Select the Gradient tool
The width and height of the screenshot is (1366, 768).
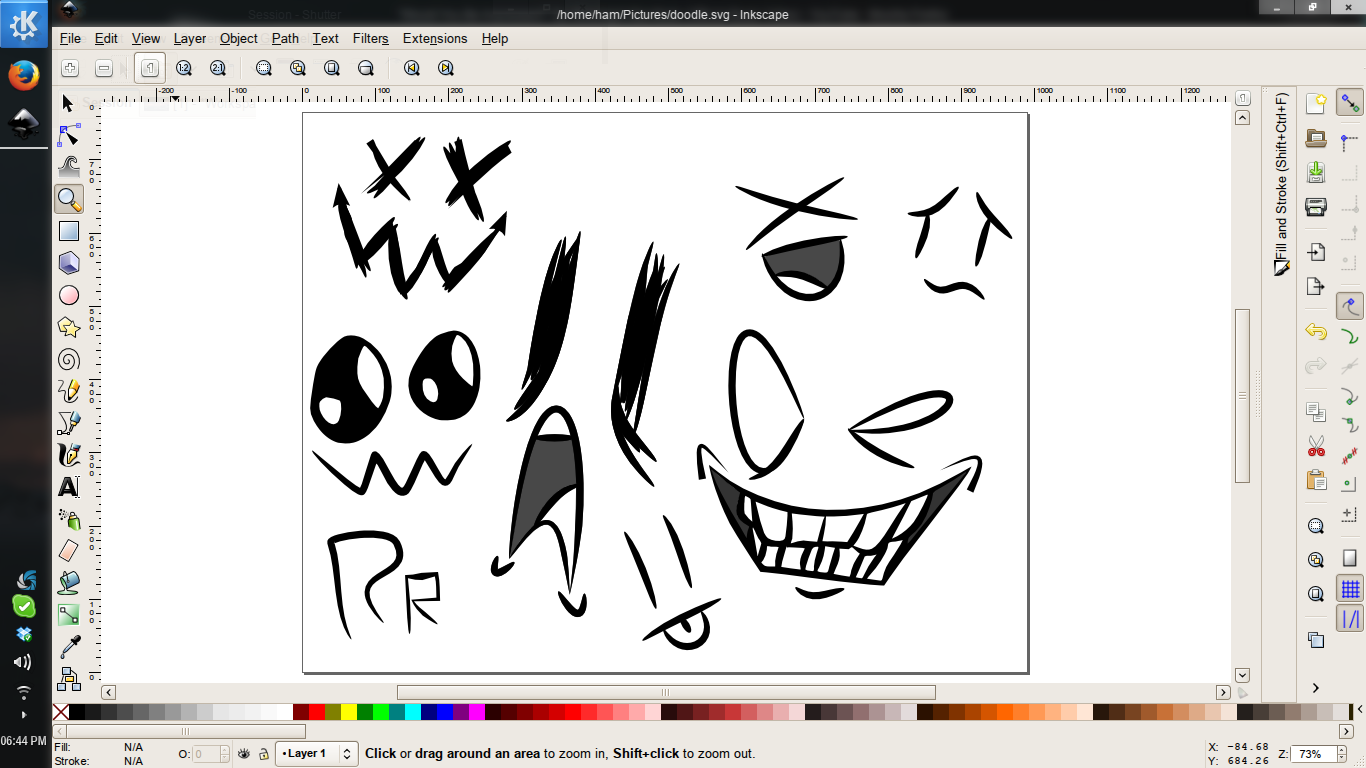[x=68, y=614]
